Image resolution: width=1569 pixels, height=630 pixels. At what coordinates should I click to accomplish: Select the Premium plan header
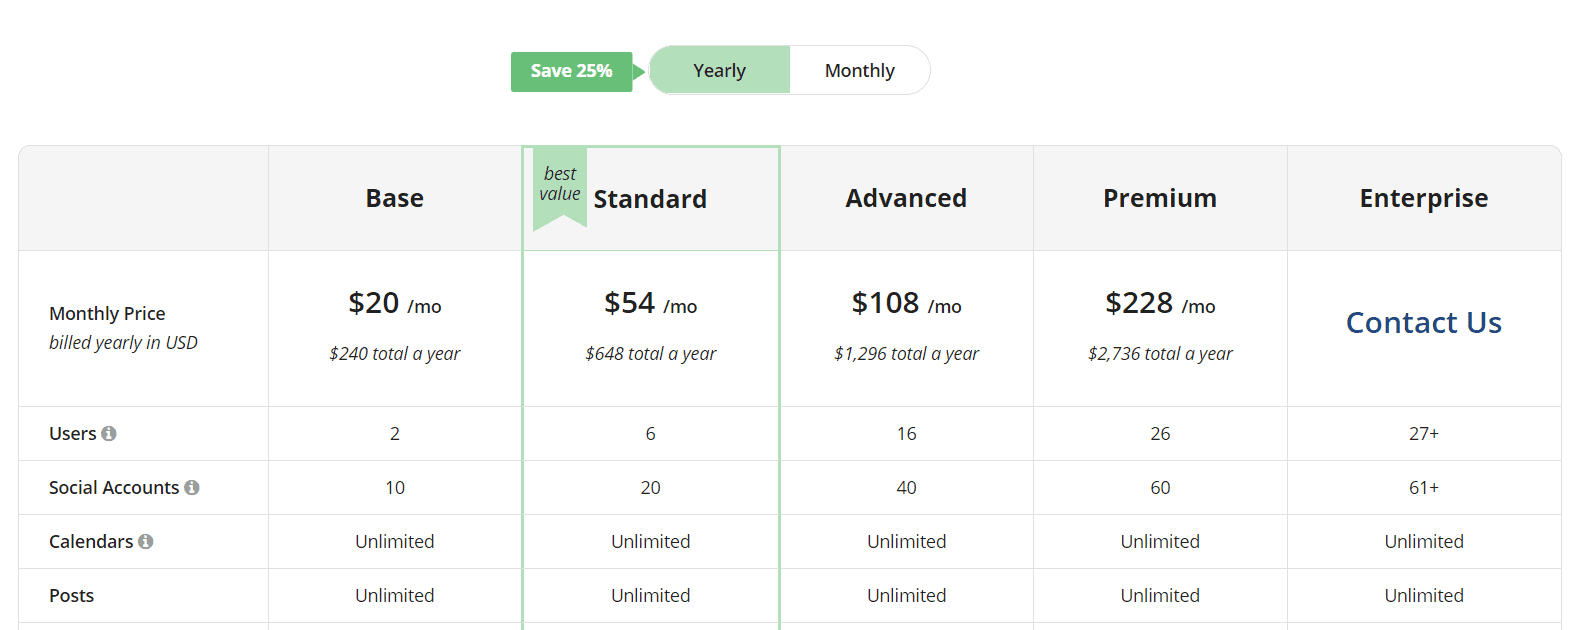tap(1159, 199)
